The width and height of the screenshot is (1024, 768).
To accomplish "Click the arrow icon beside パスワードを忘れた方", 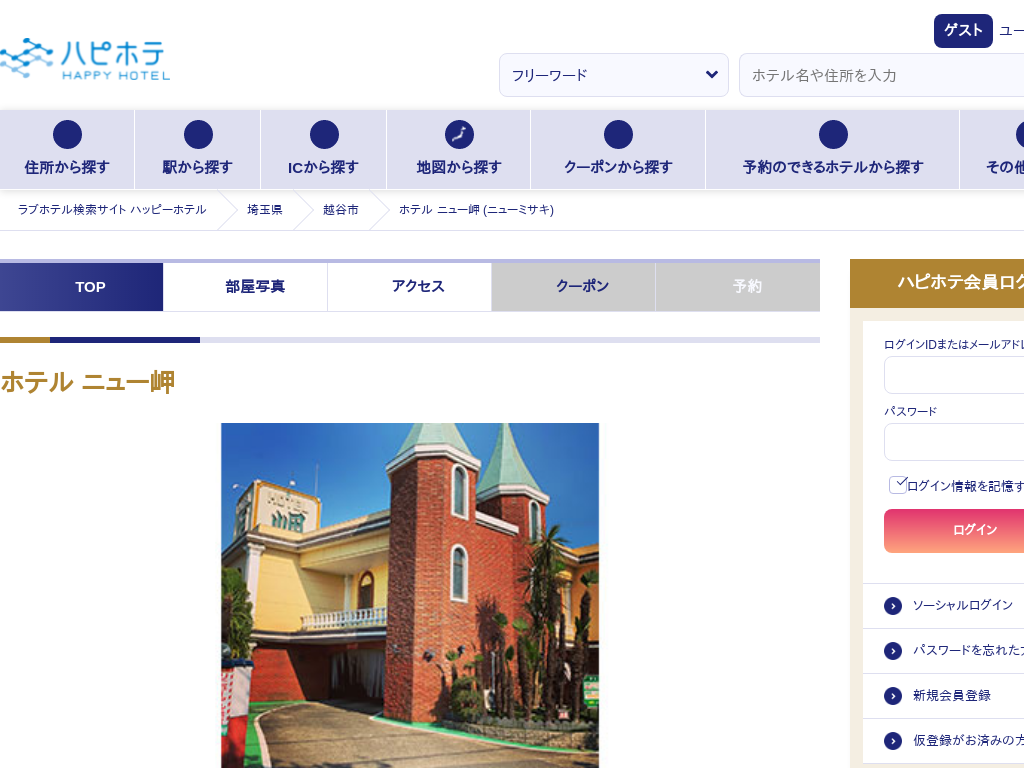I will (893, 651).
